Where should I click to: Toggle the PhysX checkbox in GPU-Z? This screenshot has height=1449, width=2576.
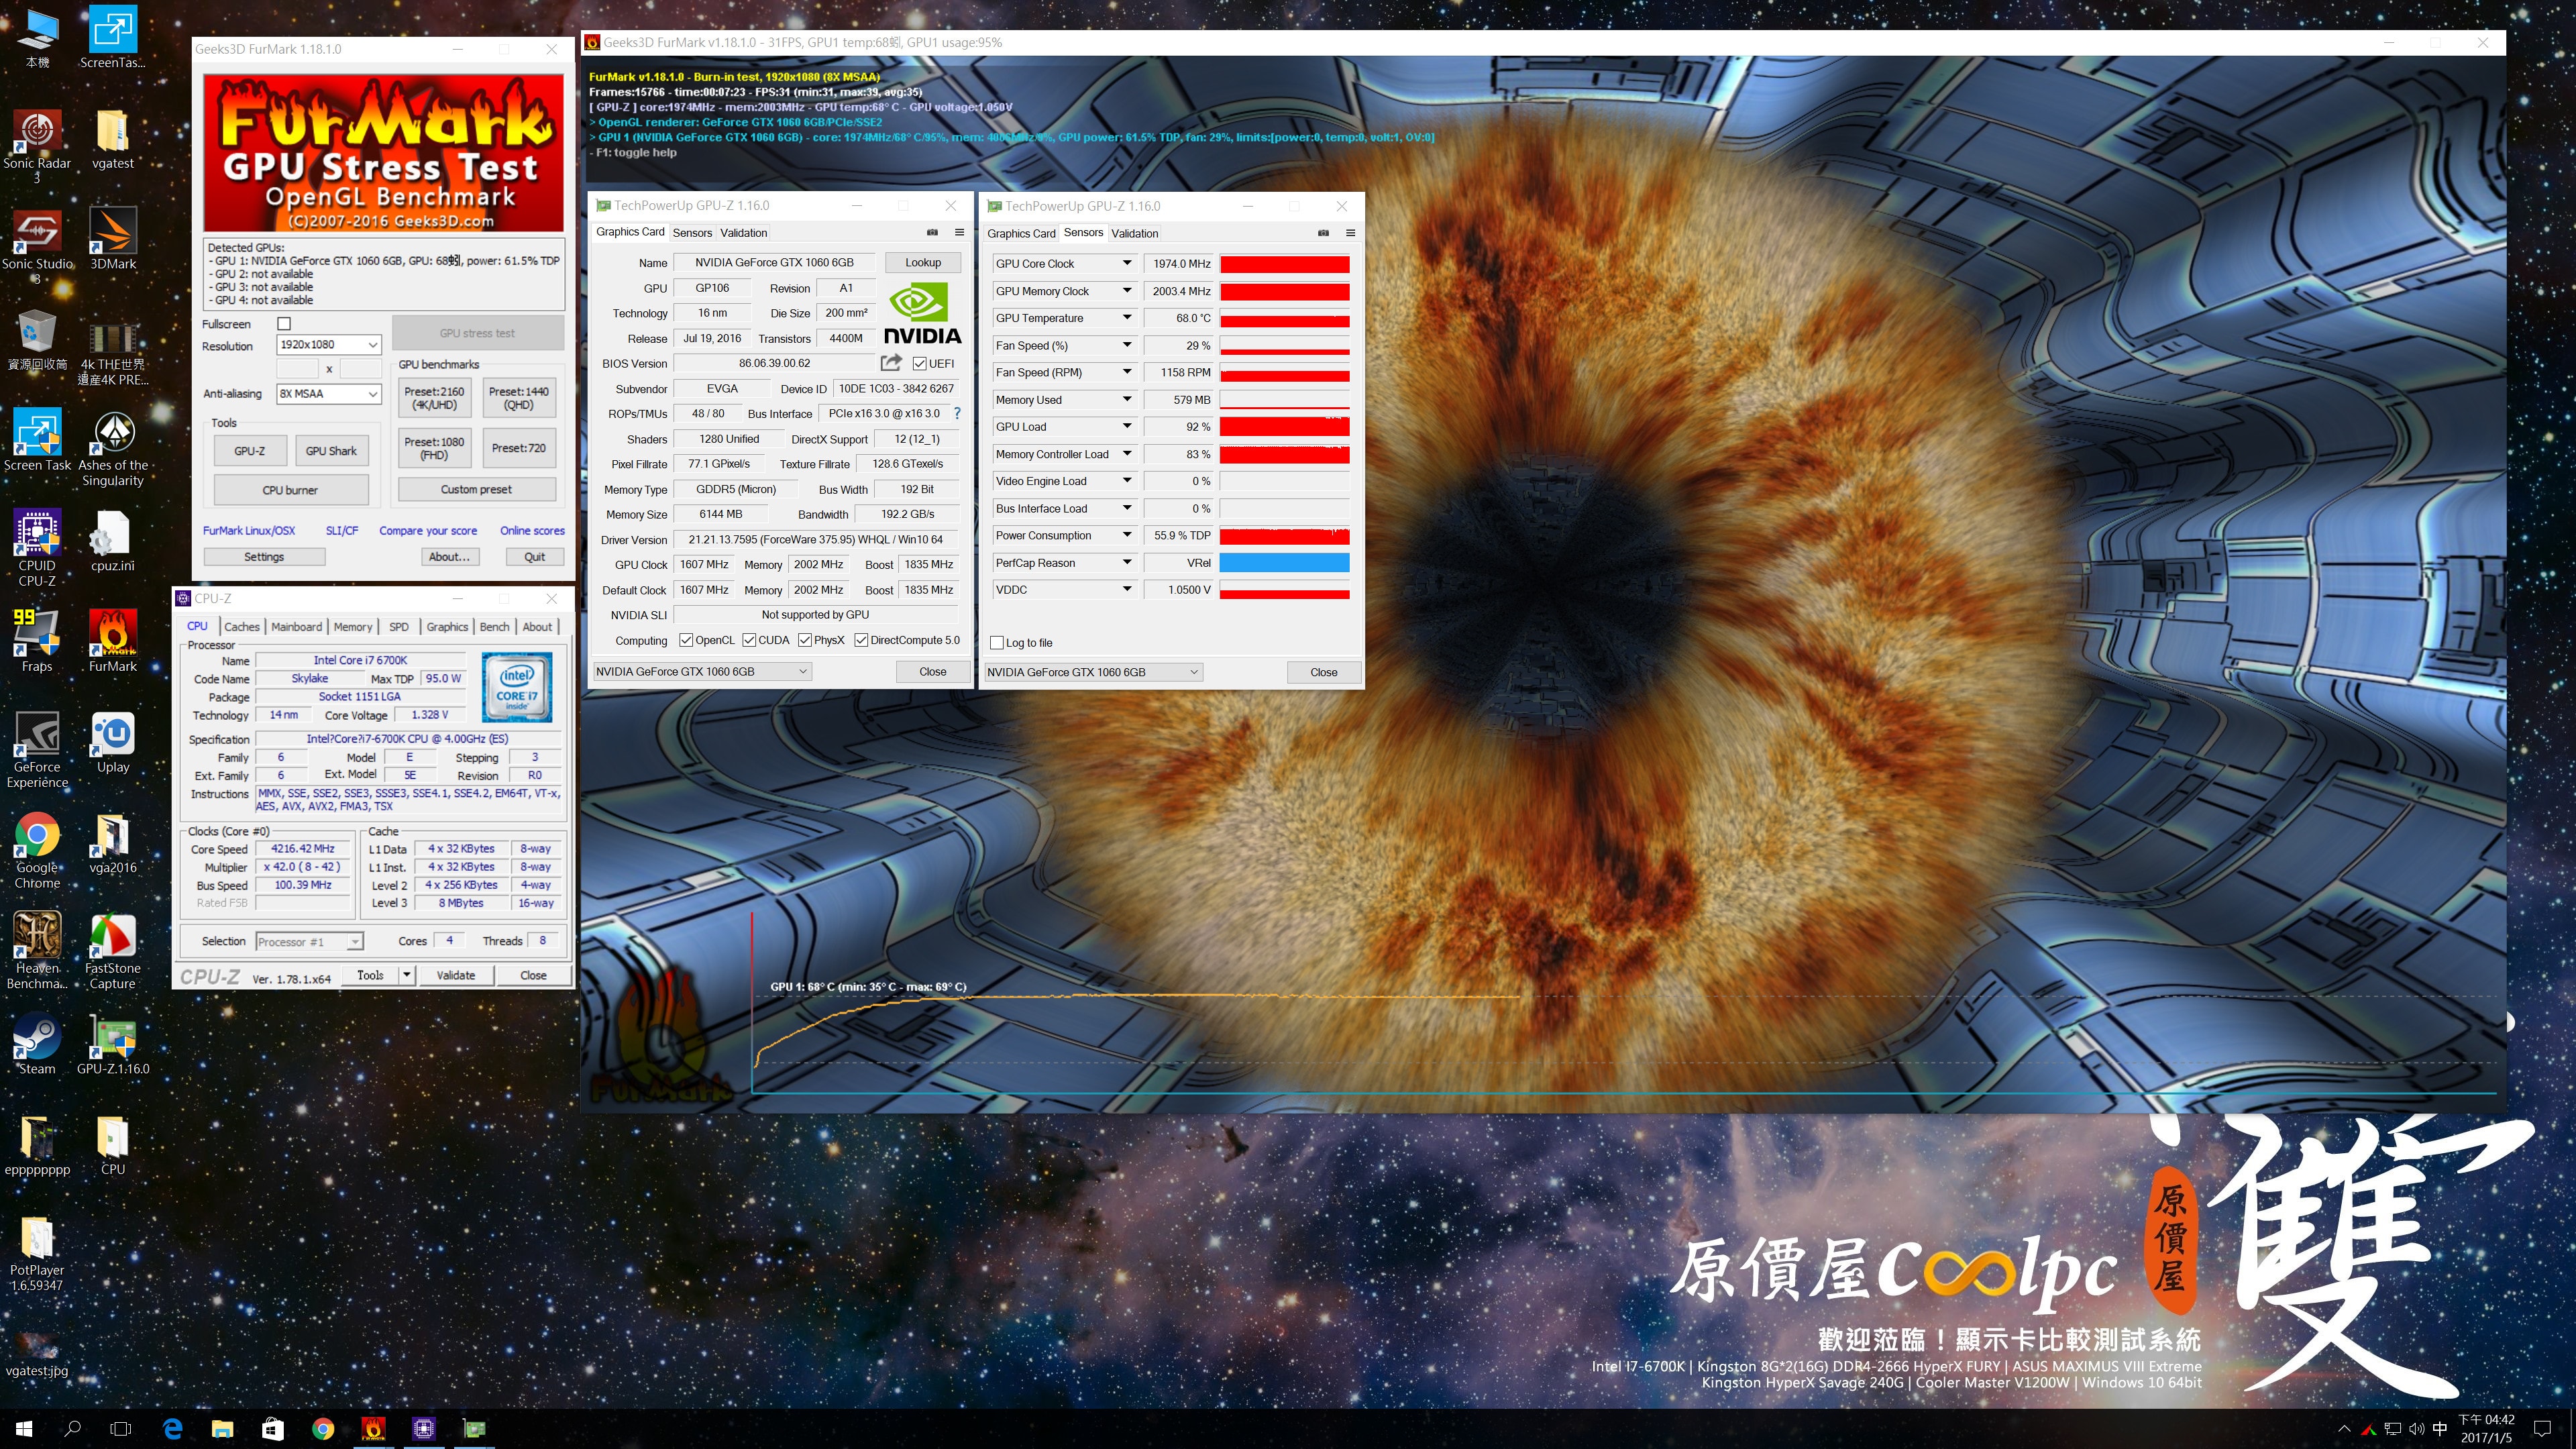(x=805, y=640)
